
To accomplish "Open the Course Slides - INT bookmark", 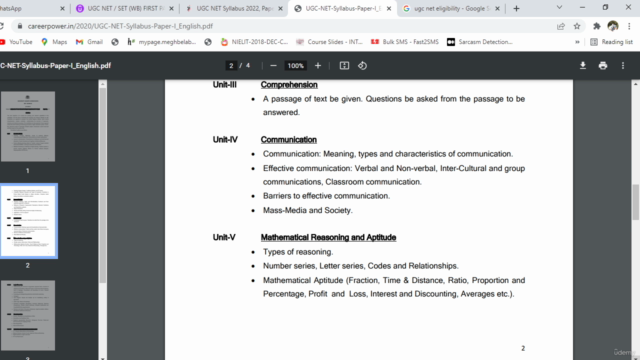I will 329,42.
